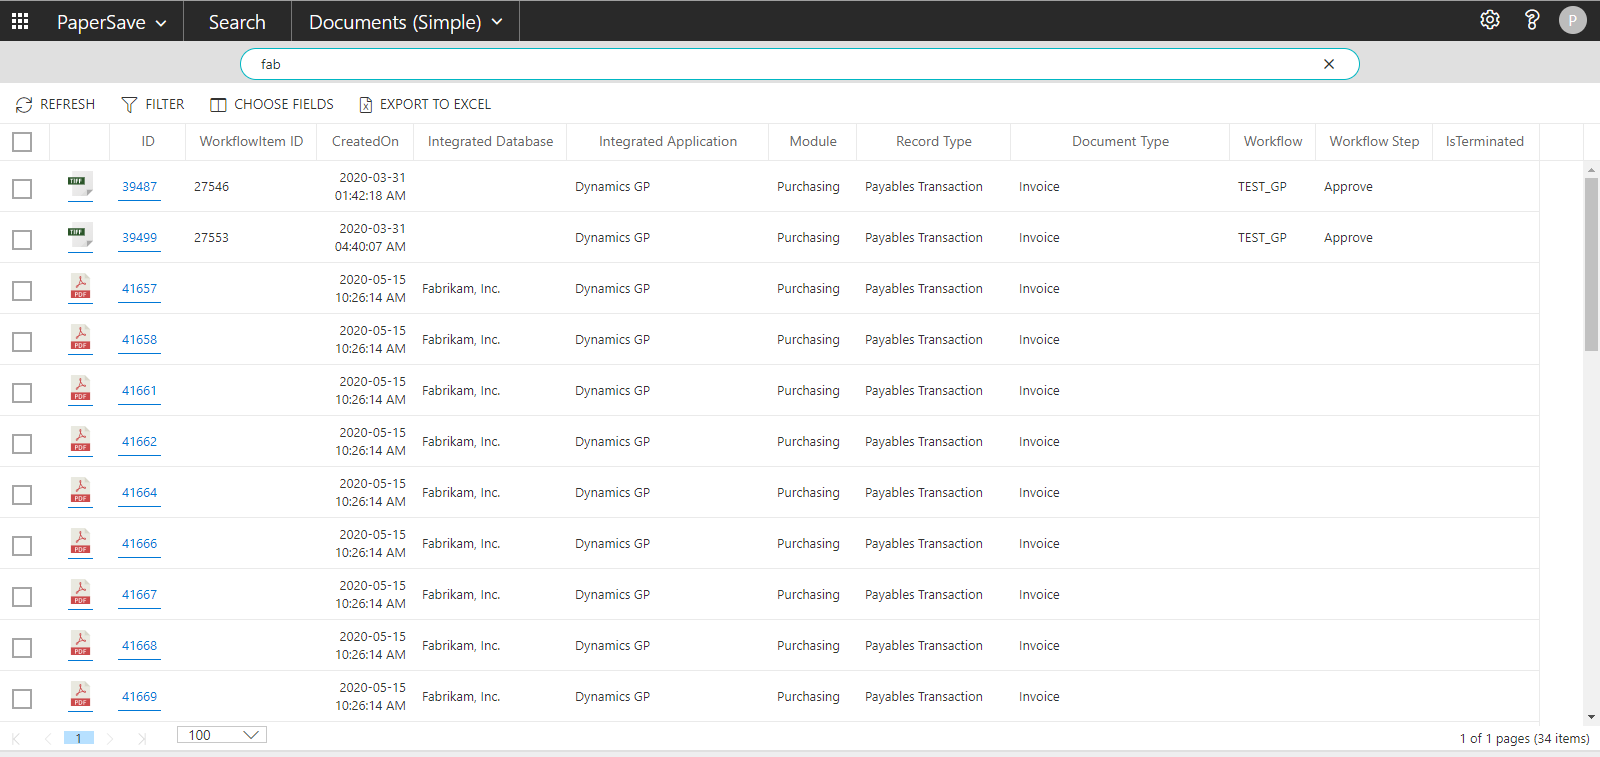This screenshot has width=1600, height=757.
Task: Open the user profile avatar
Action: click(x=1572, y=20)
